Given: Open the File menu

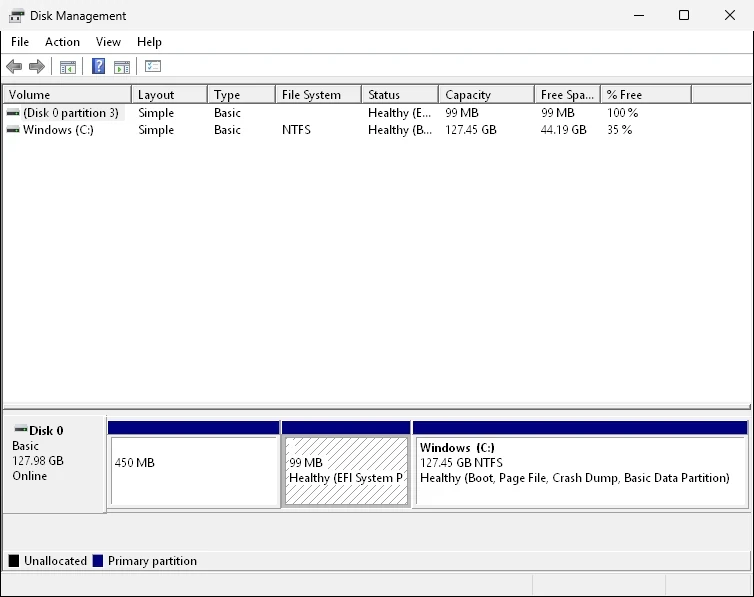Looking at the screenshot, I should coord(20,42).
